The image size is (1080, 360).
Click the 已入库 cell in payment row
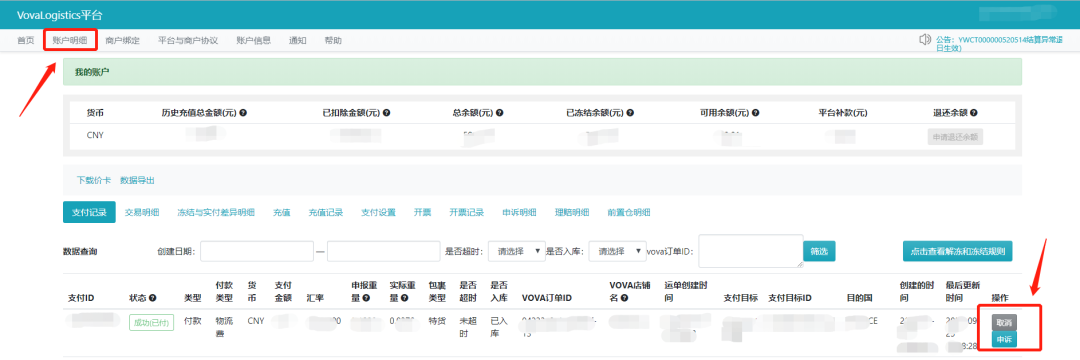(x=499, y=326)
